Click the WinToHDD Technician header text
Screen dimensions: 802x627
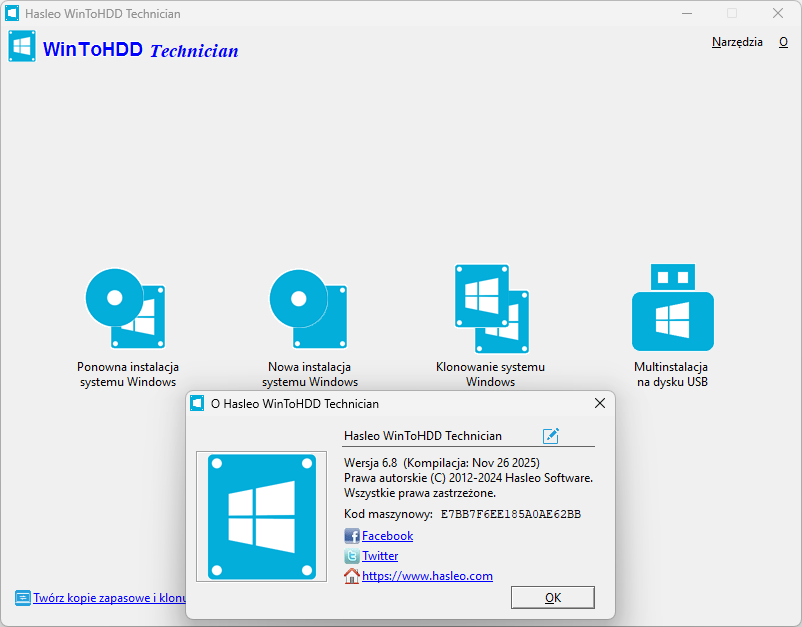[141, 50]
